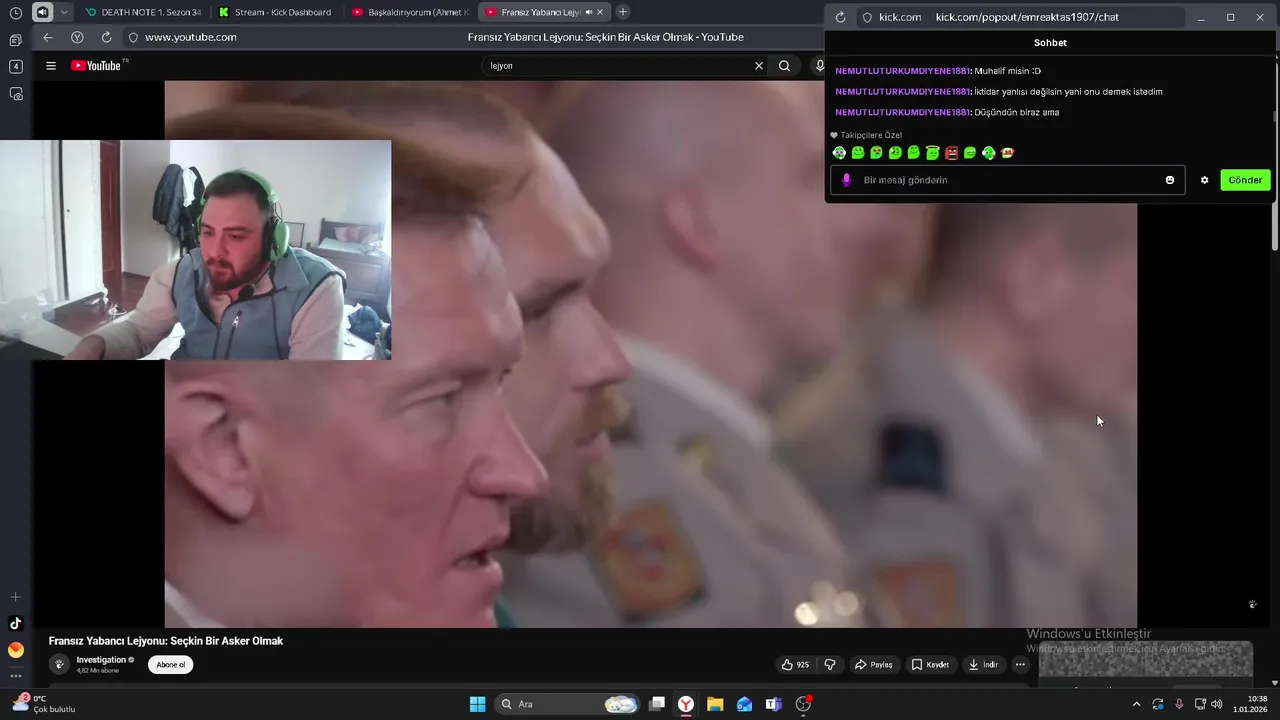The width and height of the screenshot is (1280, 720).
Task: Click the 'Takipçilere Özel' label
Action: 871,135
